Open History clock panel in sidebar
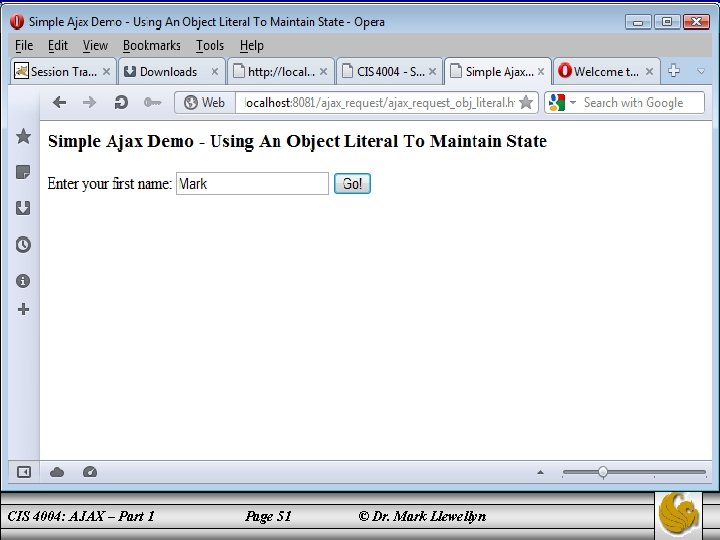 tap(23, 244)
